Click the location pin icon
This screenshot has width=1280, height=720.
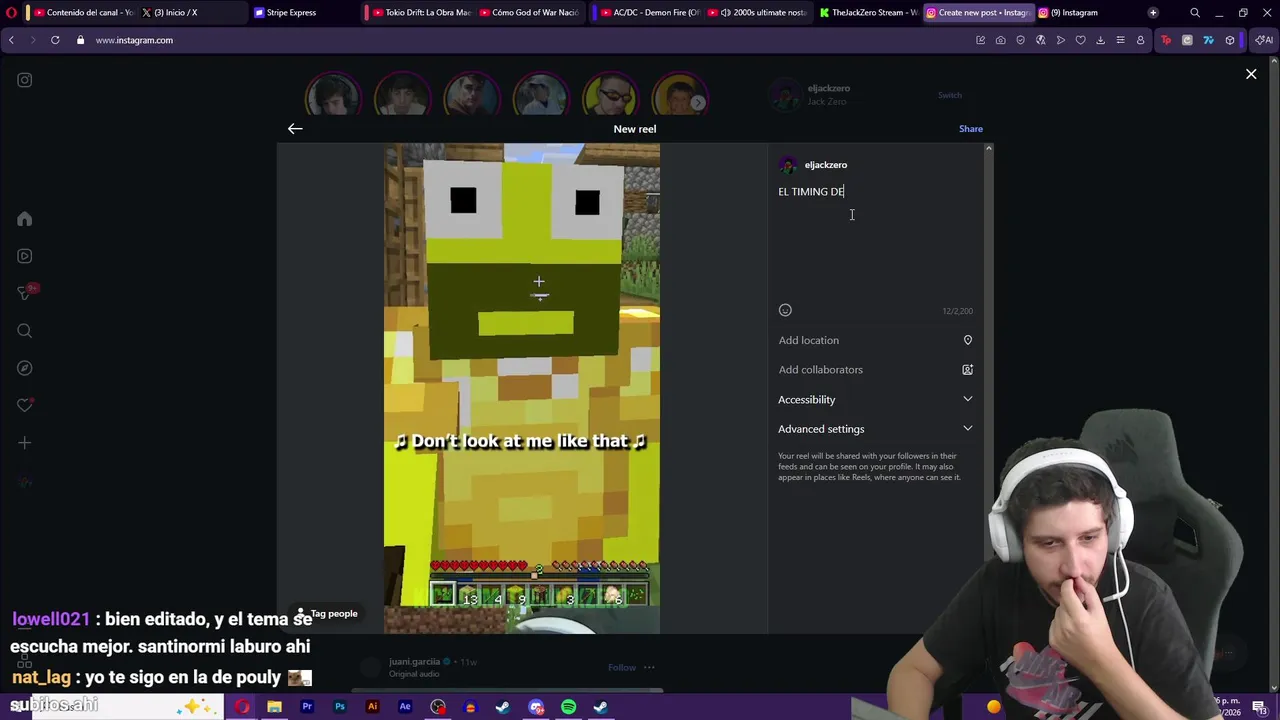click(967, 340)
